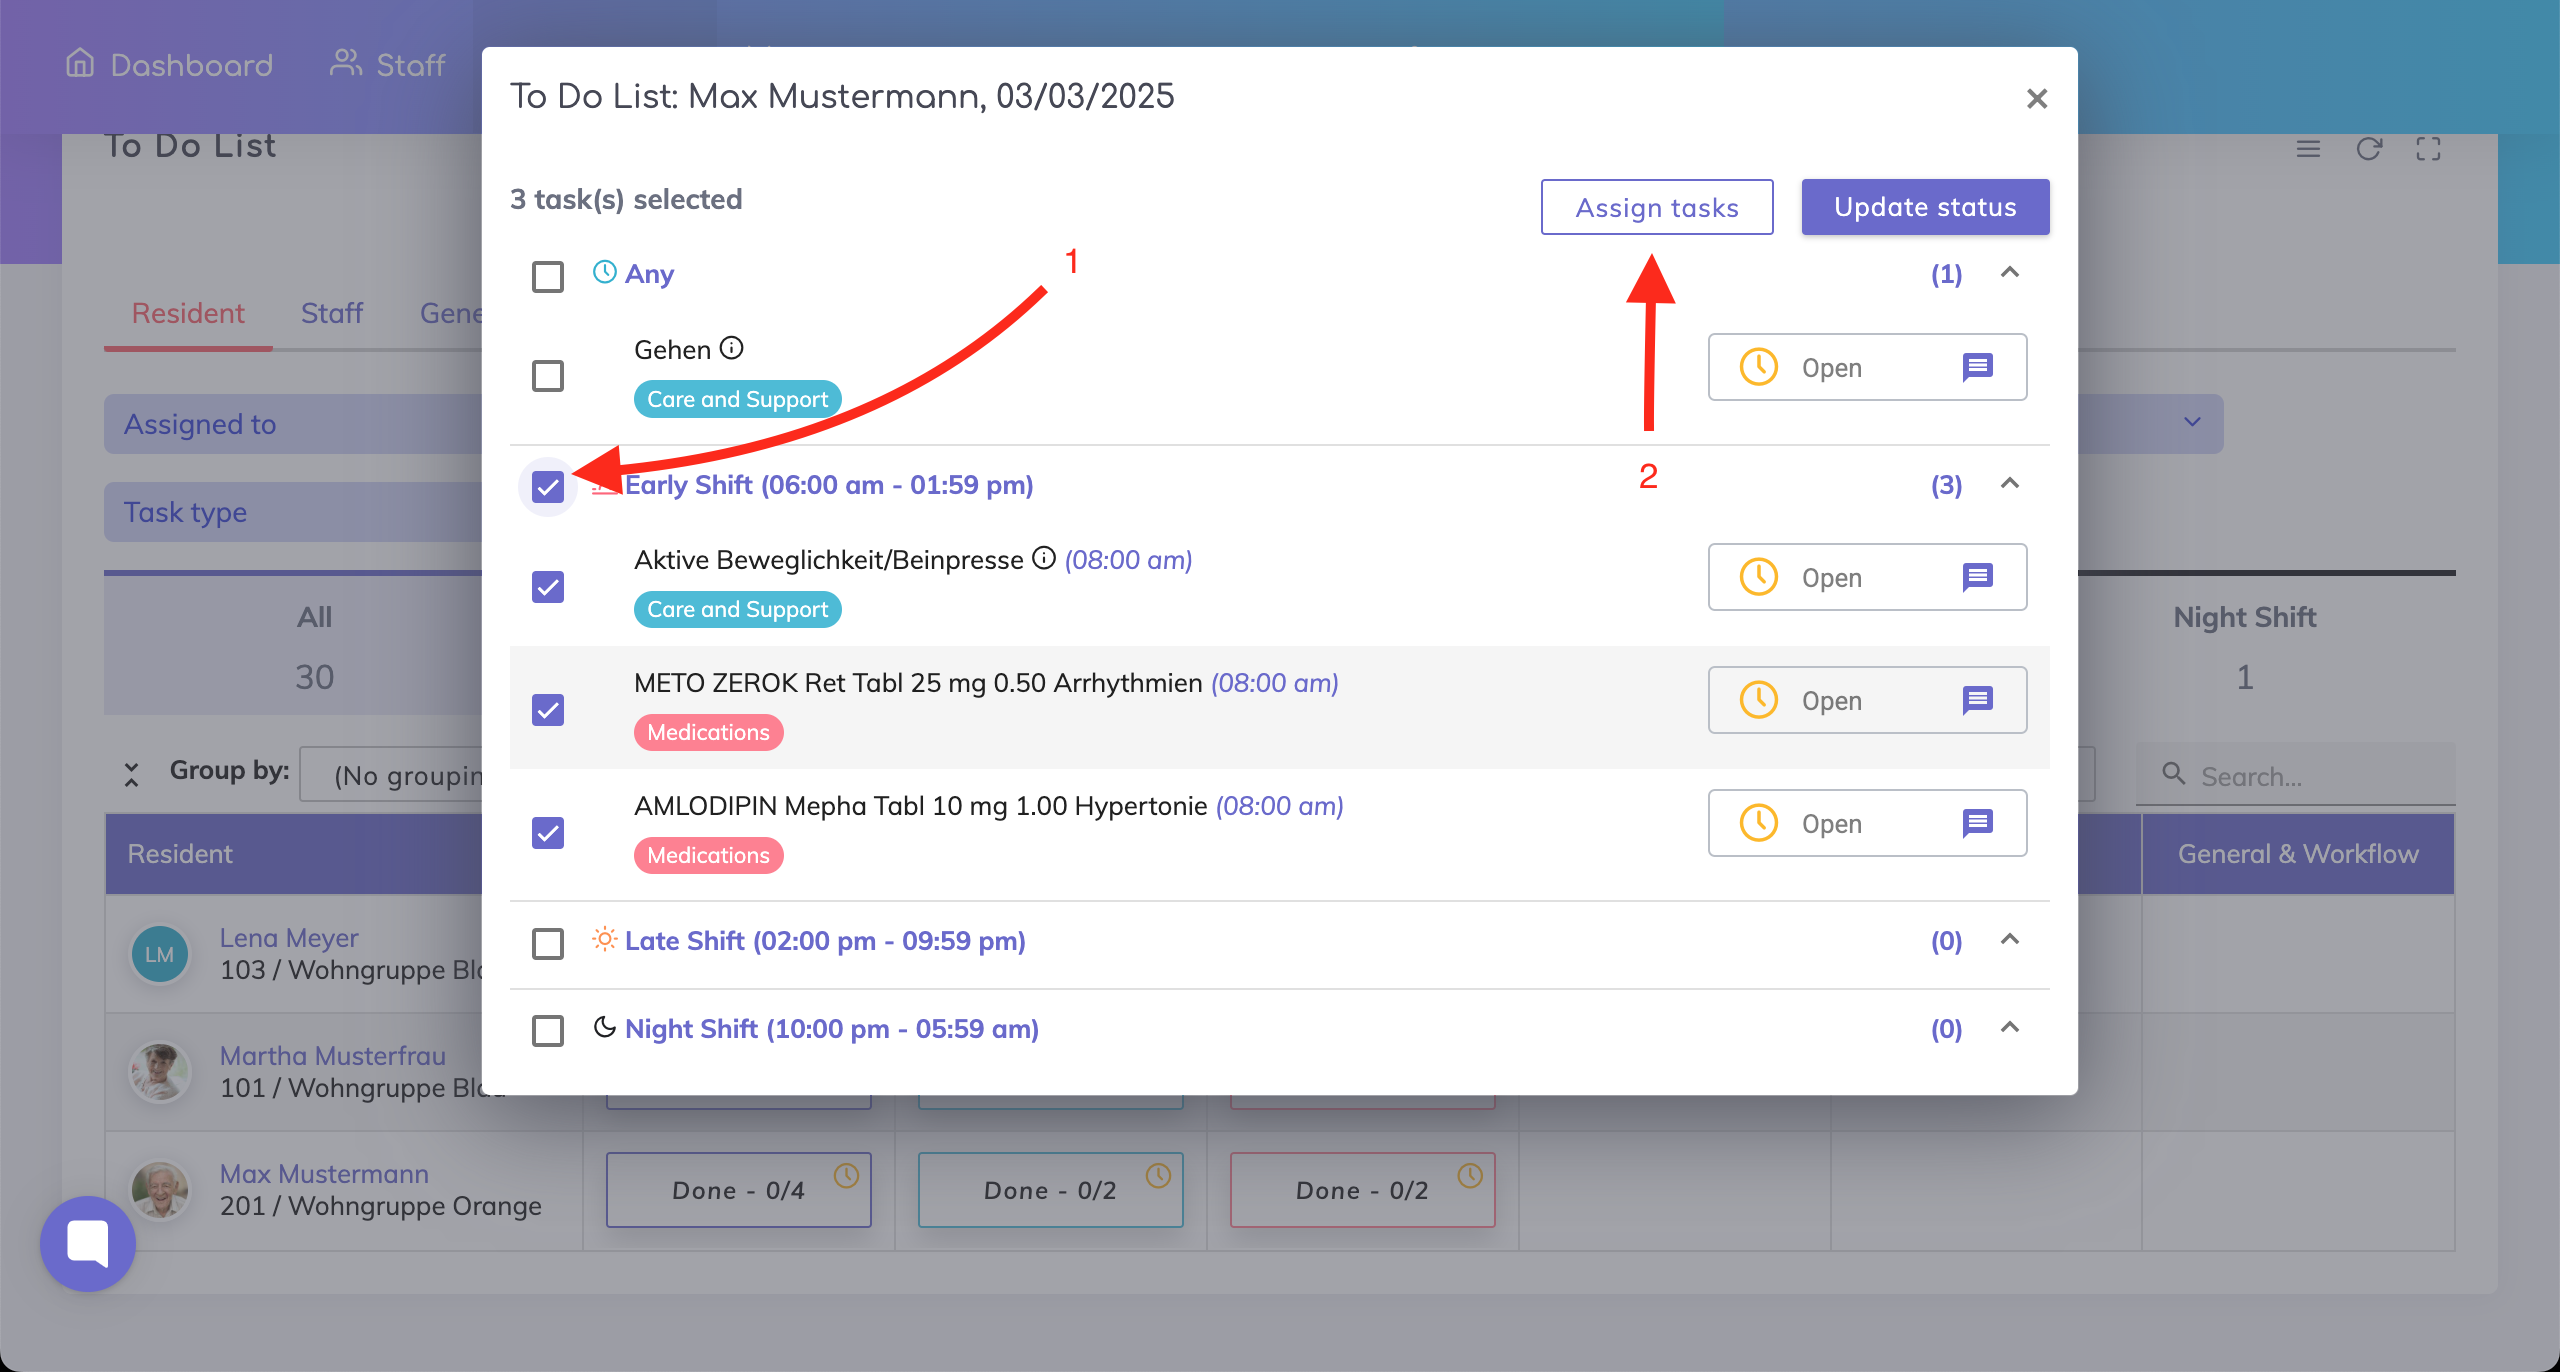The image size is (2560, 1372).
Task: Switch to the Staff tab
Action: [x=332, y=313]
